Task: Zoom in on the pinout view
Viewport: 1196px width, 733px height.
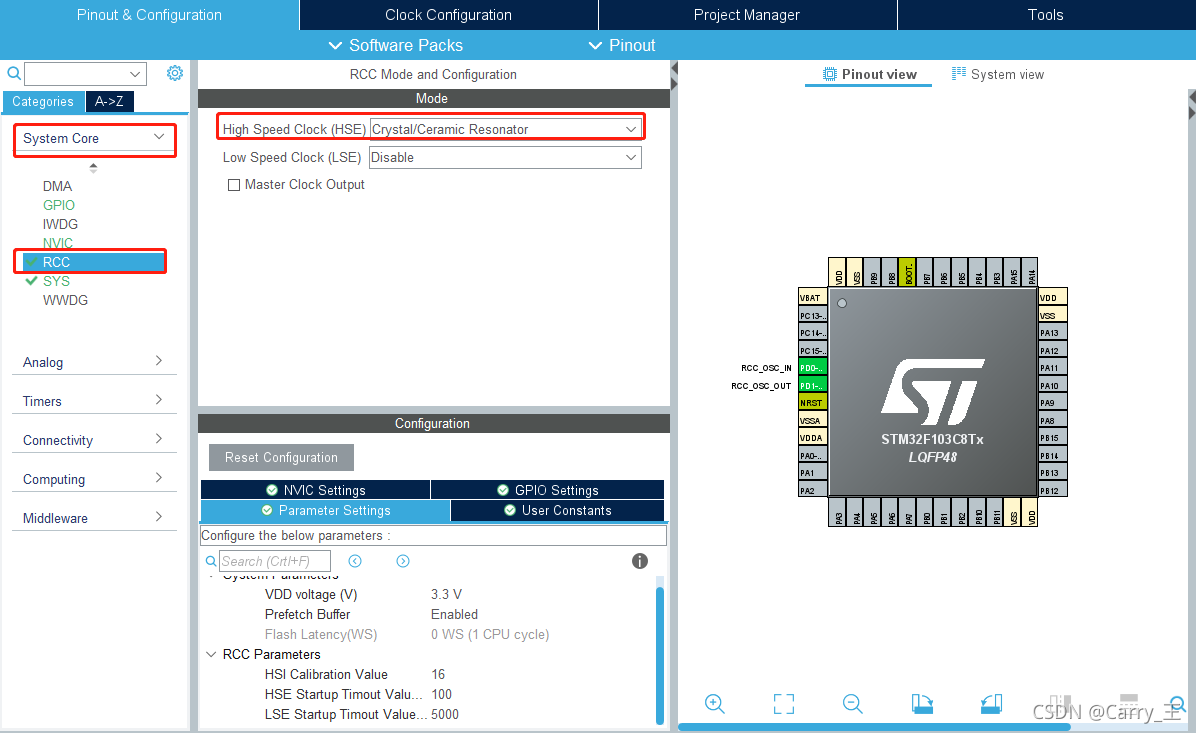Action: coord(715,703)
